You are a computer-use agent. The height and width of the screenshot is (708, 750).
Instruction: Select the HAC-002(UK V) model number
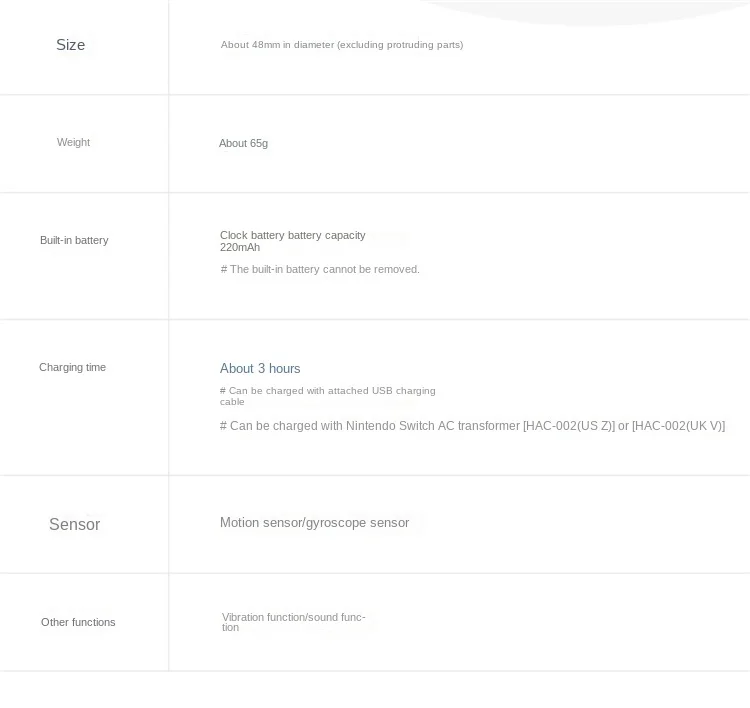(678, 426)
